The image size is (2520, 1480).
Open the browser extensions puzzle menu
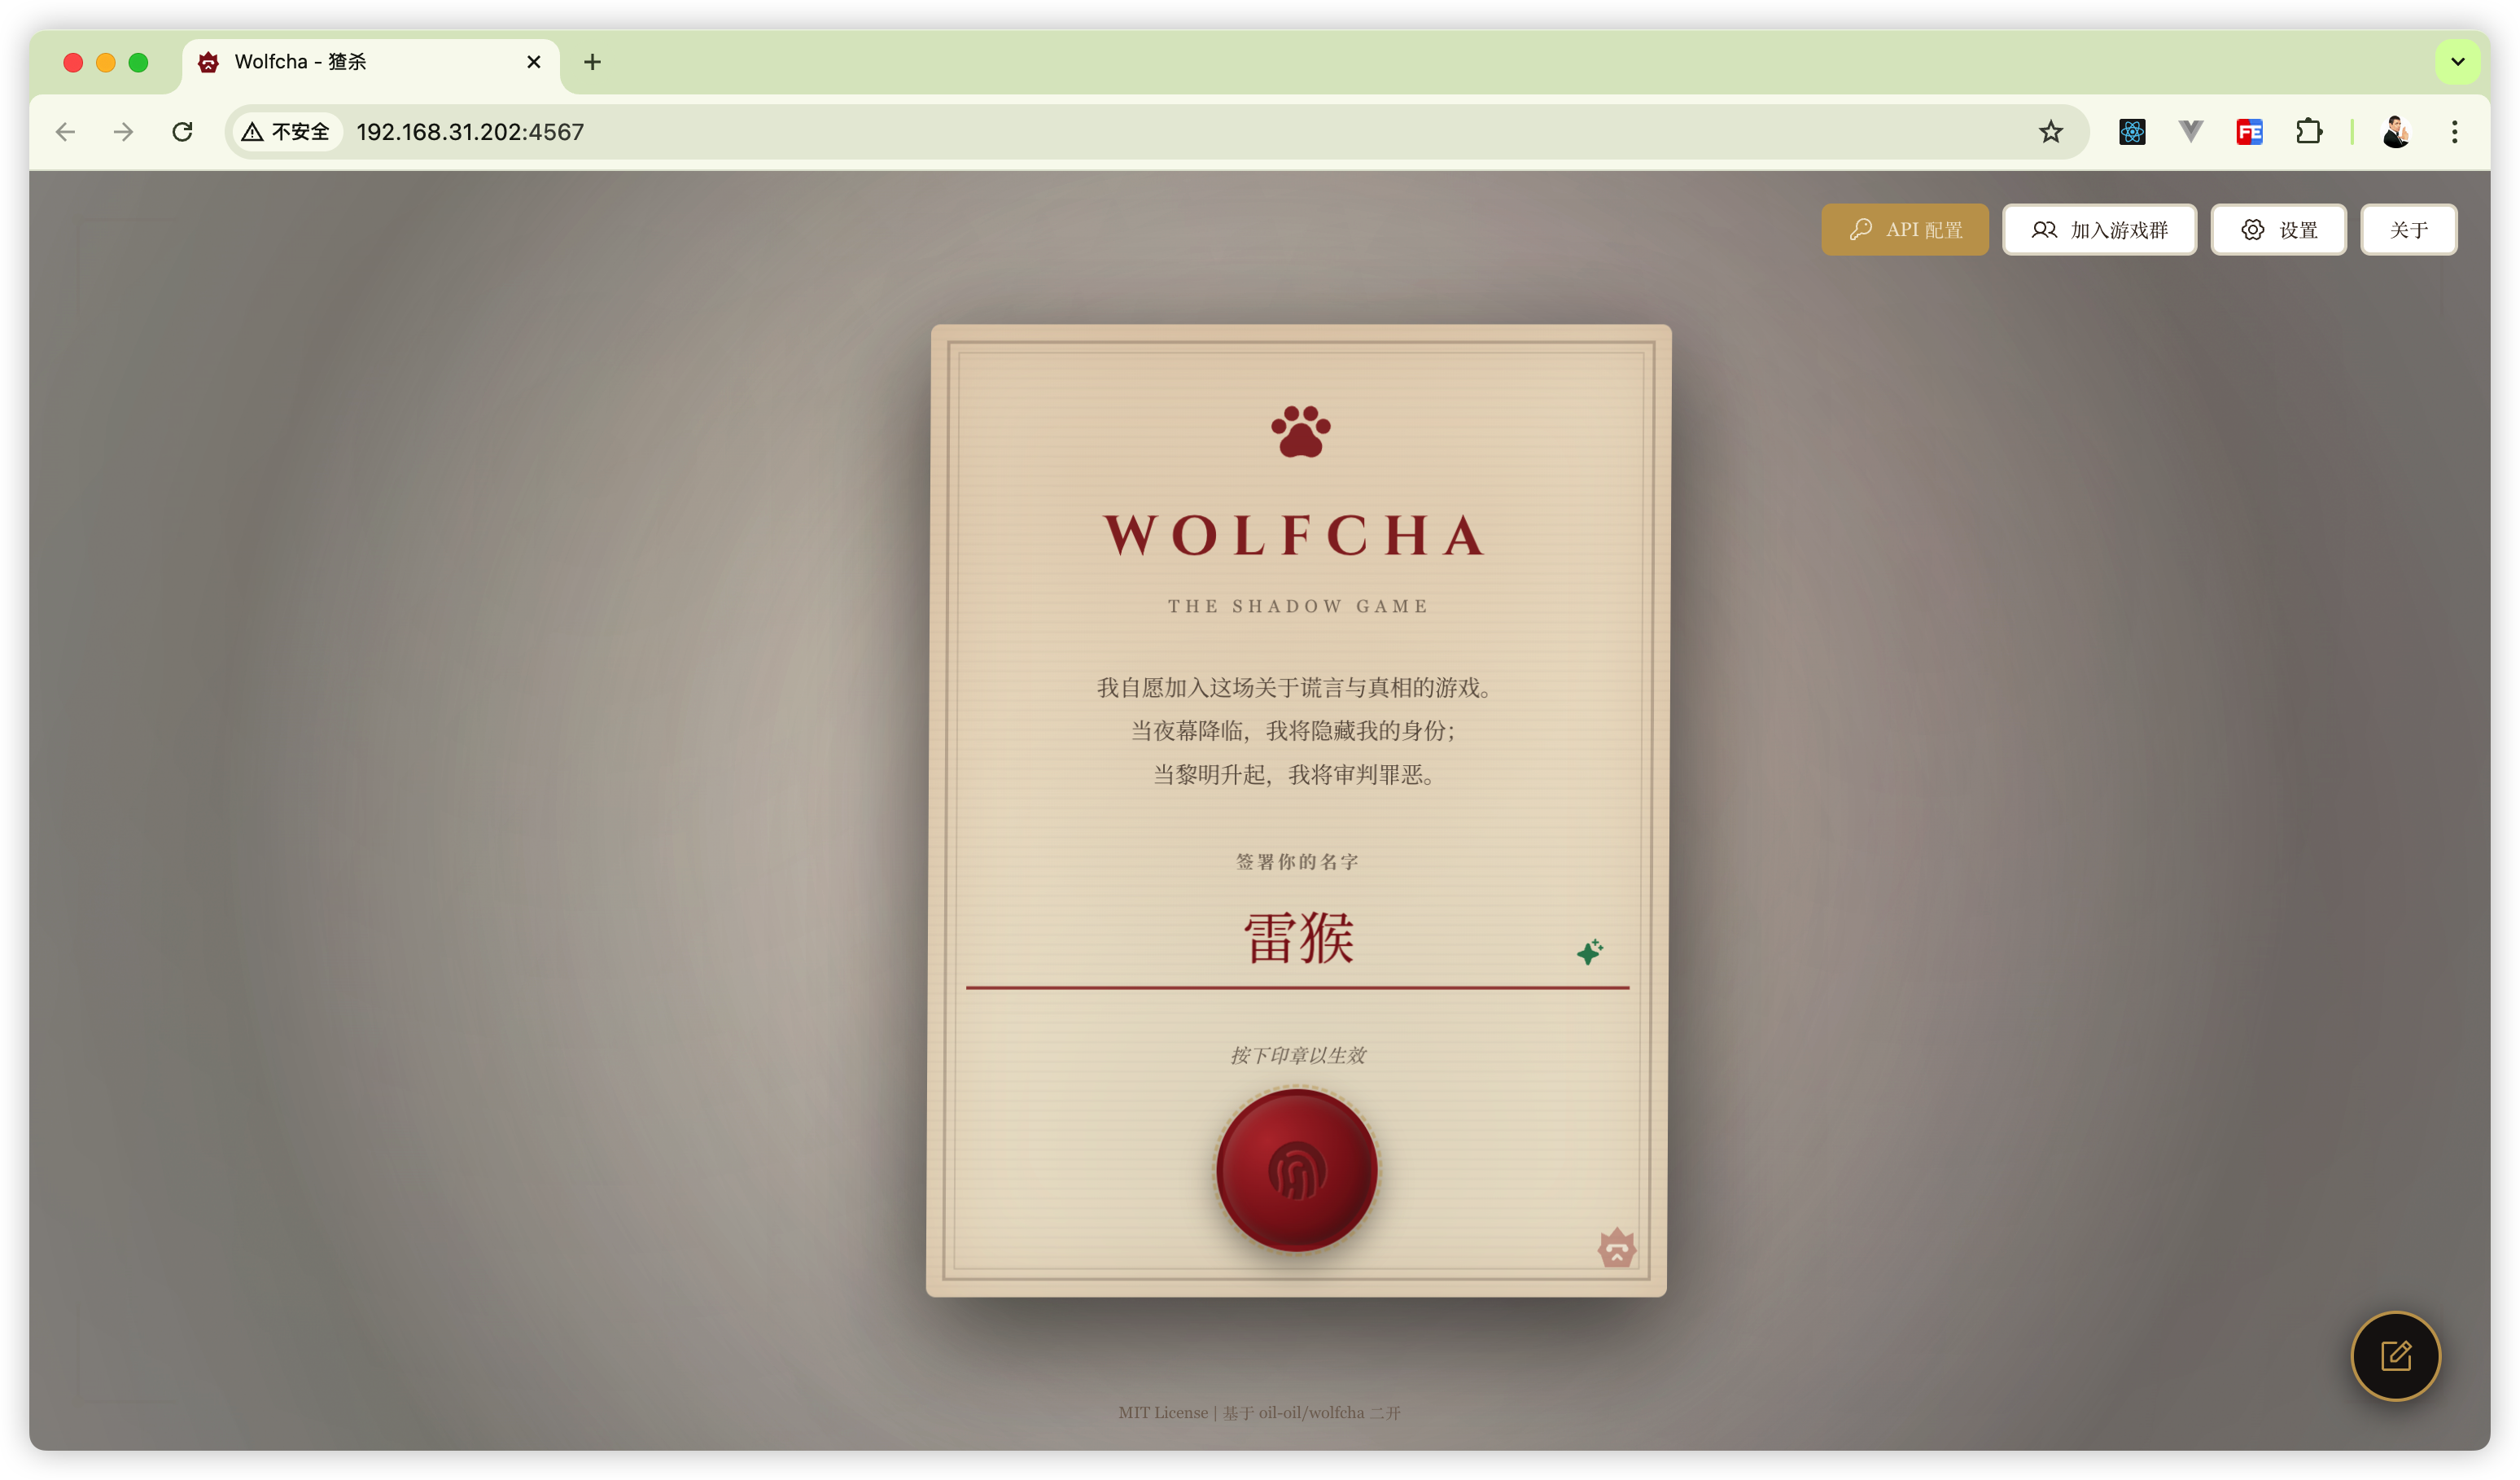(x=2308, y=132)
